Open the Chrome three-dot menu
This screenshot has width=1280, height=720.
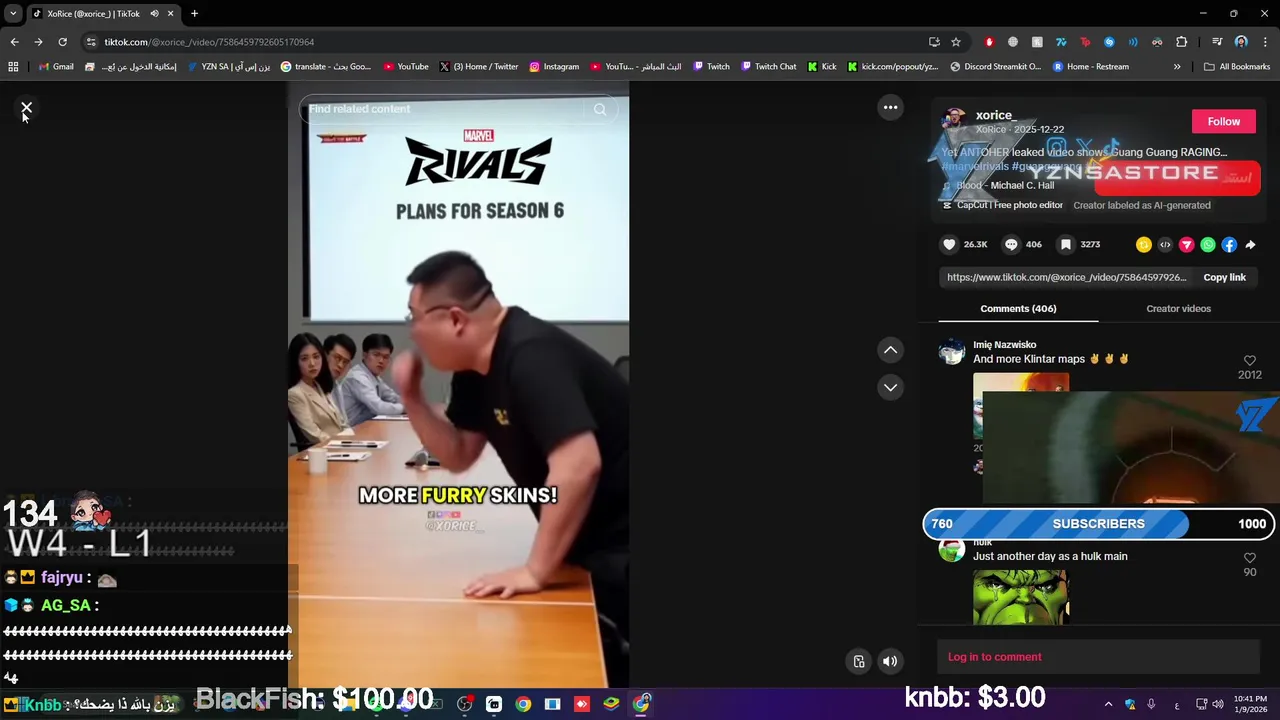[x=1266, y=42]
